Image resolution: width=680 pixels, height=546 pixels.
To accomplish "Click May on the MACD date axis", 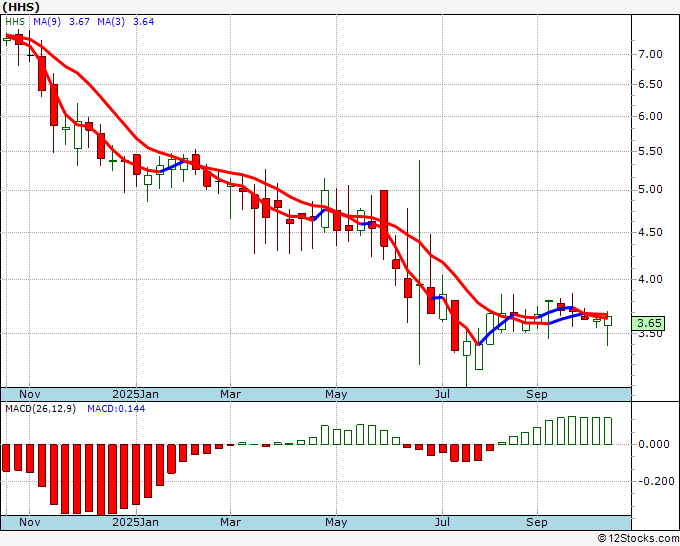I will click(x=336, y=522).
